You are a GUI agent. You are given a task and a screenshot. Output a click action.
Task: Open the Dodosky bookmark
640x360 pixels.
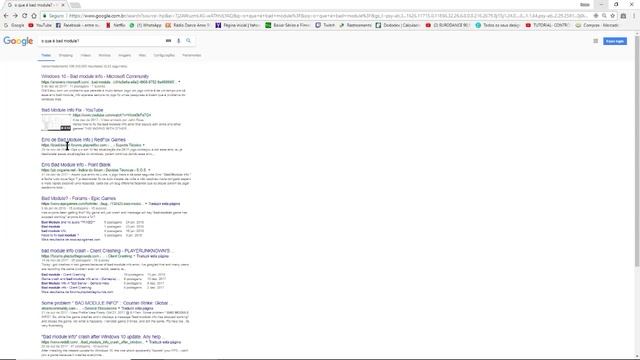(398, 25)
